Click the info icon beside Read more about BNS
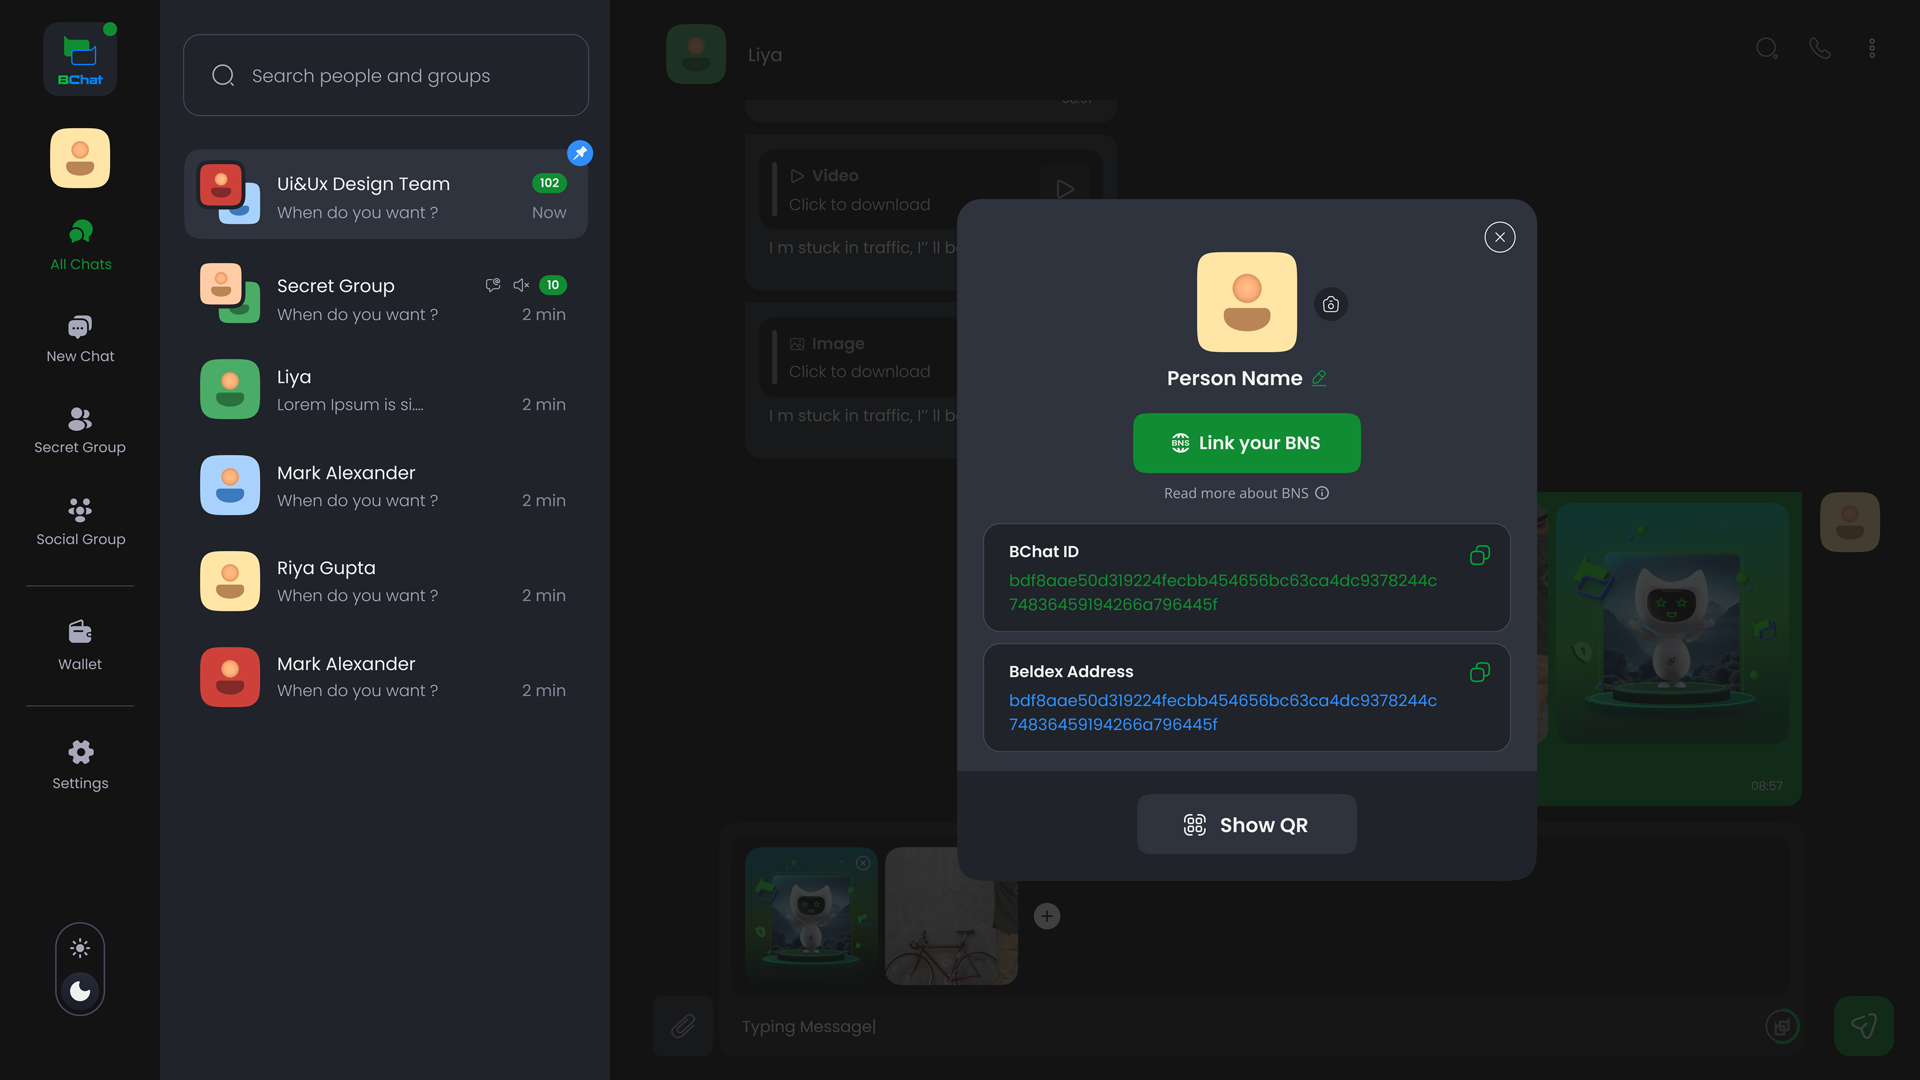 click(x=1322, y=493)
